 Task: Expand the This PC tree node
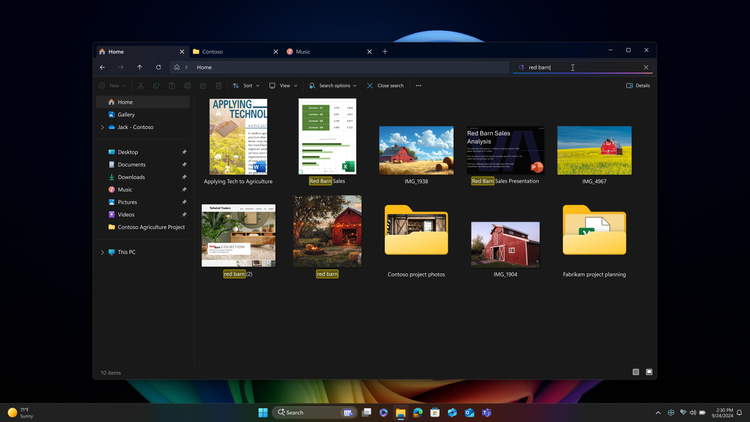tap(102, 252)
